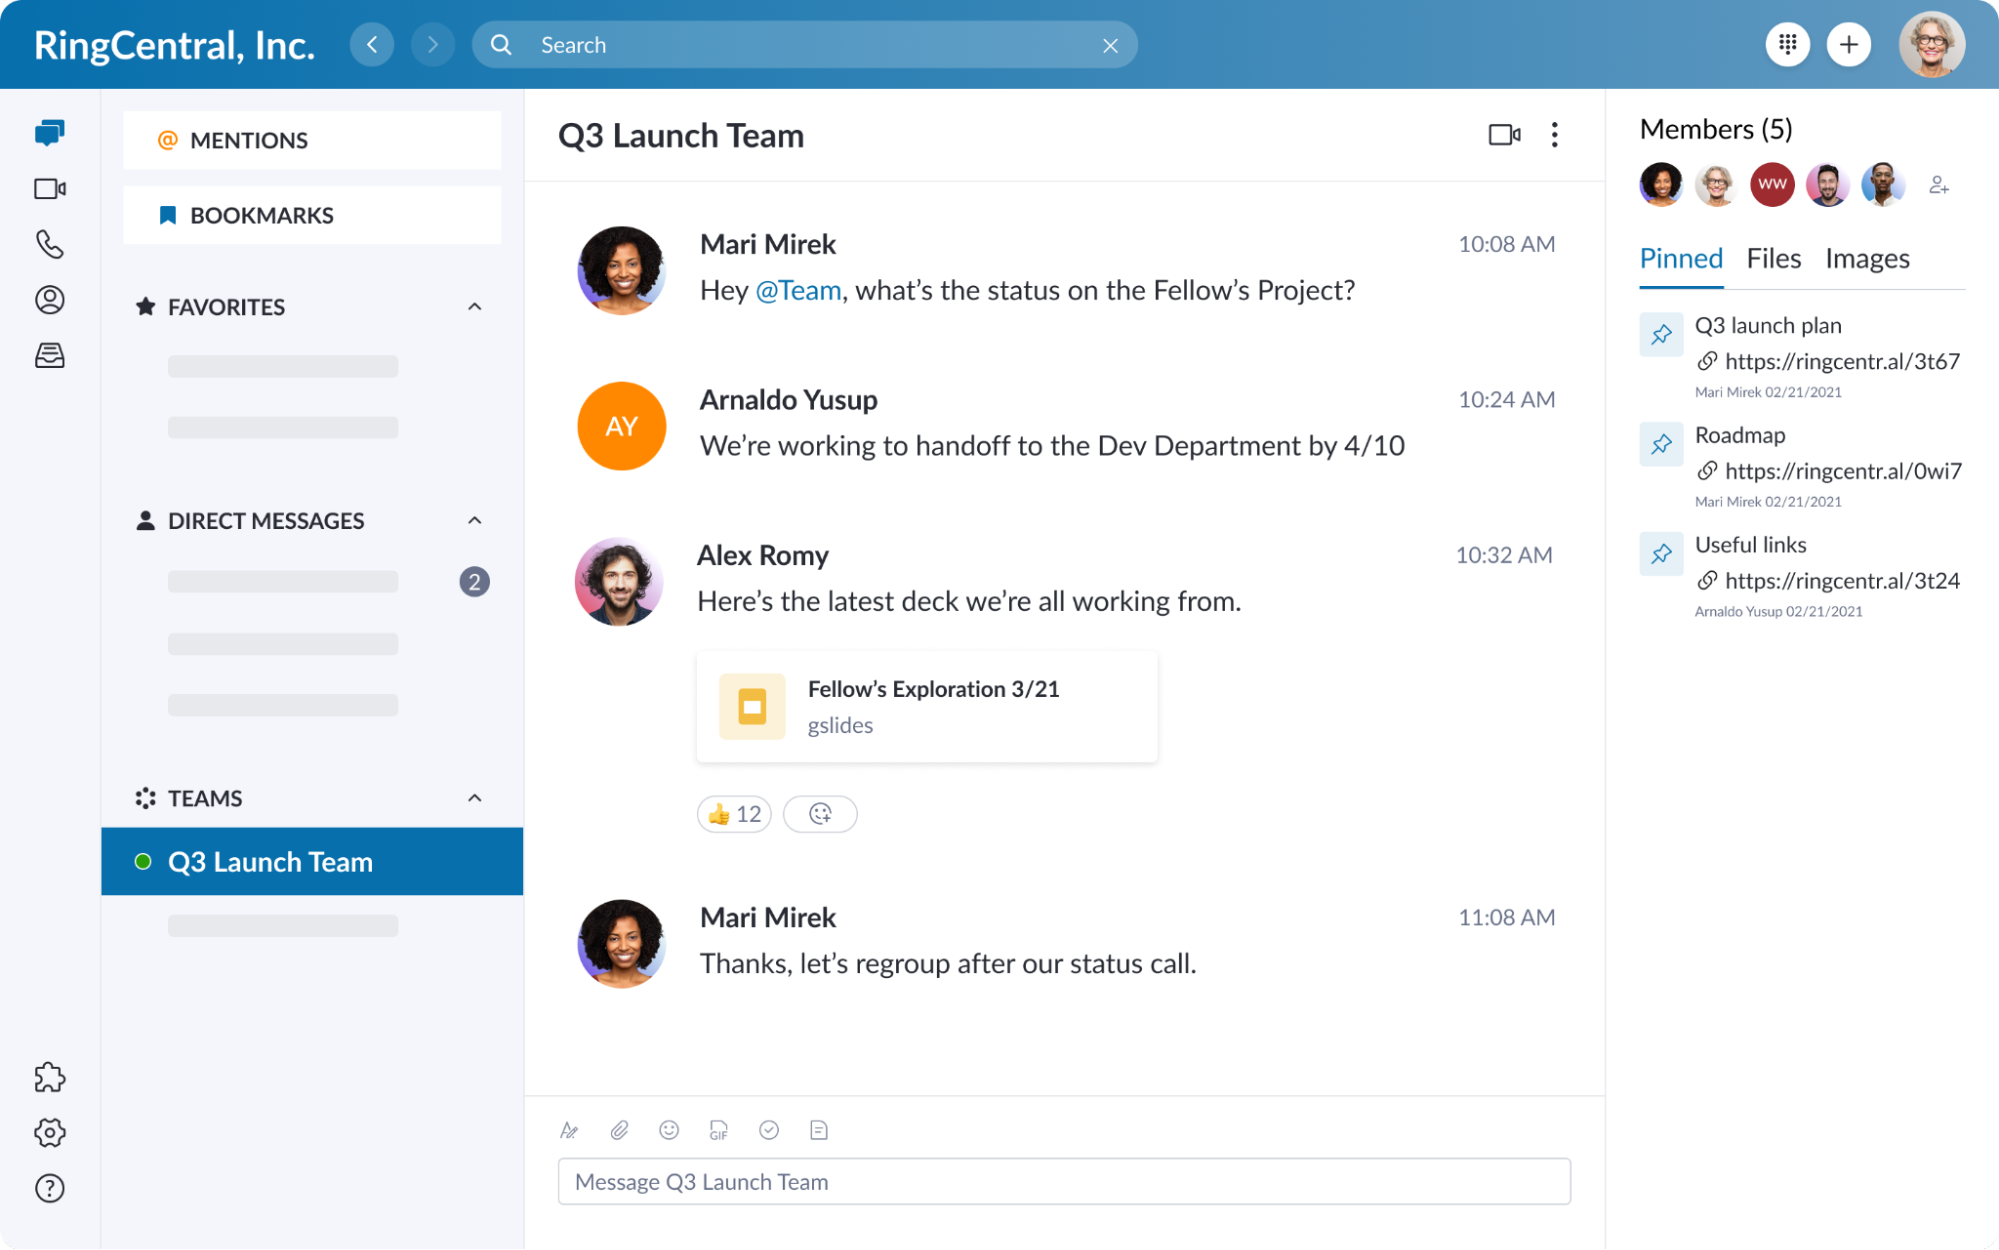
Task: Click the emoji reaction icon on message
Action: 819,814
